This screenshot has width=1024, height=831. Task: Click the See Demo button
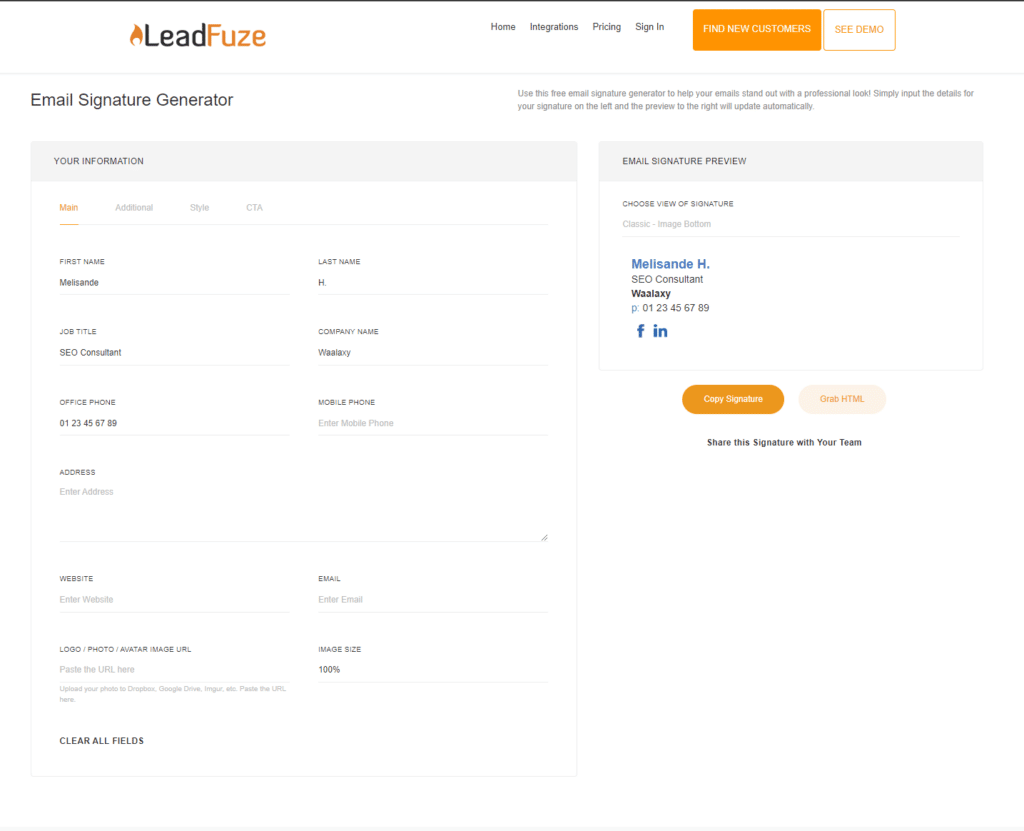(x=859, y=30)
